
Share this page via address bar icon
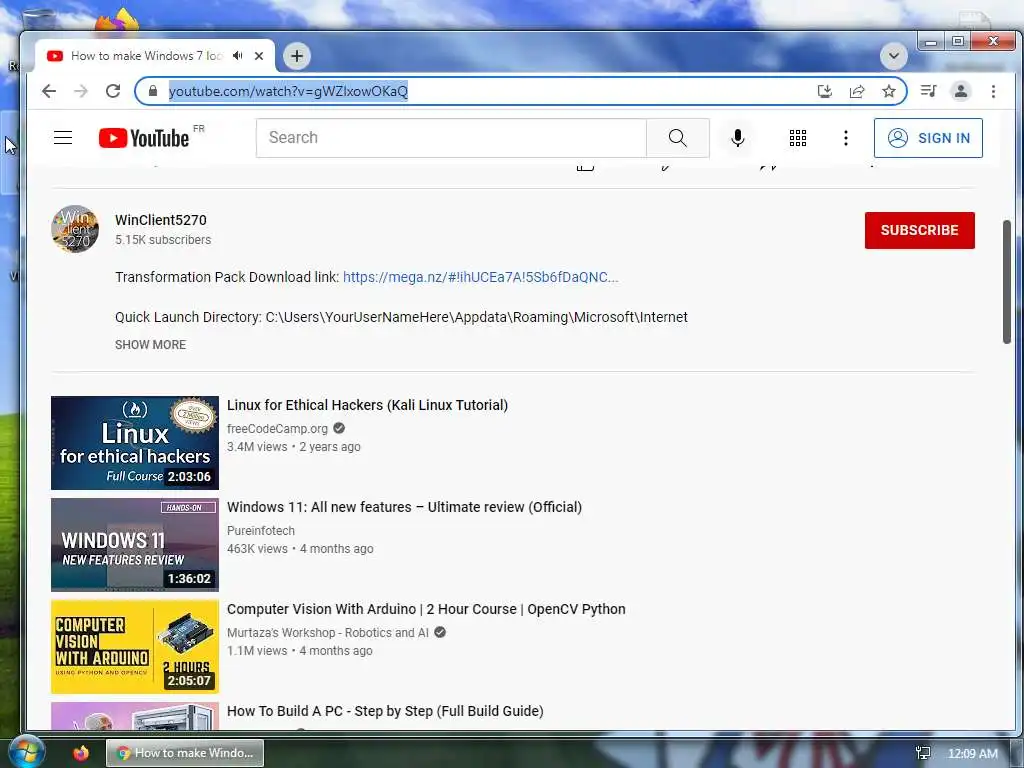pyautogui.click(x=857, y=91)
